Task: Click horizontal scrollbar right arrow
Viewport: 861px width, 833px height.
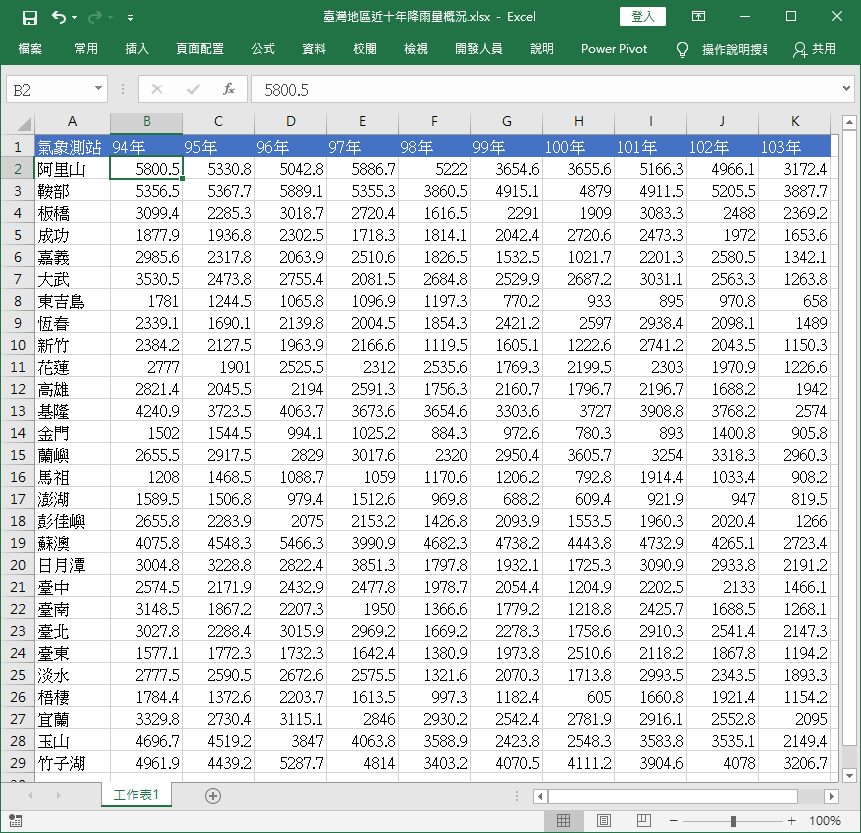Action: pyautogui.click(x=831, y=796)
